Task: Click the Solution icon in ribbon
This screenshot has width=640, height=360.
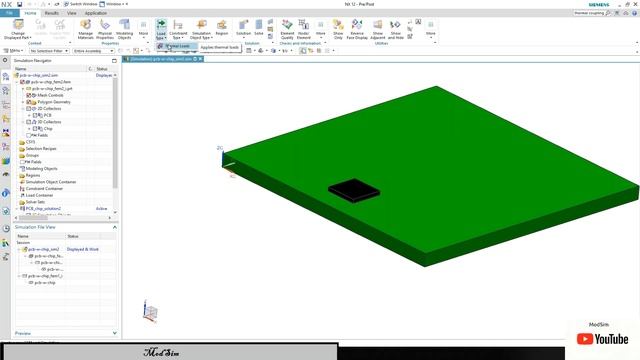Action: click(244, 24)
